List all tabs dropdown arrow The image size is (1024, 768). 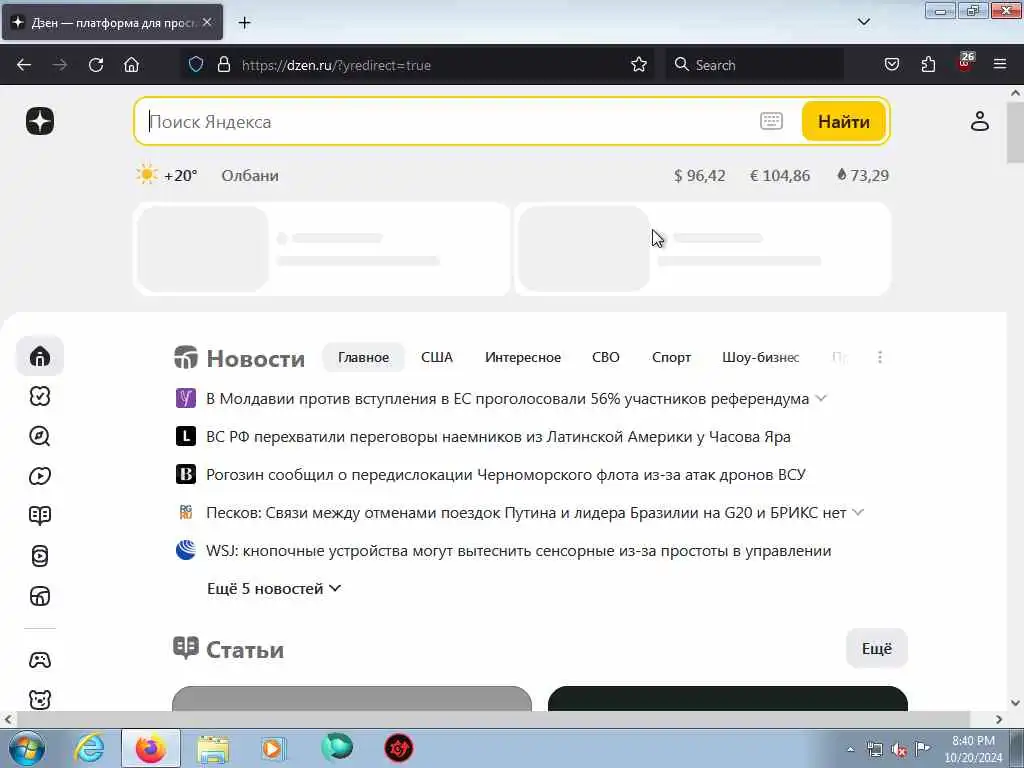[863, 22]
